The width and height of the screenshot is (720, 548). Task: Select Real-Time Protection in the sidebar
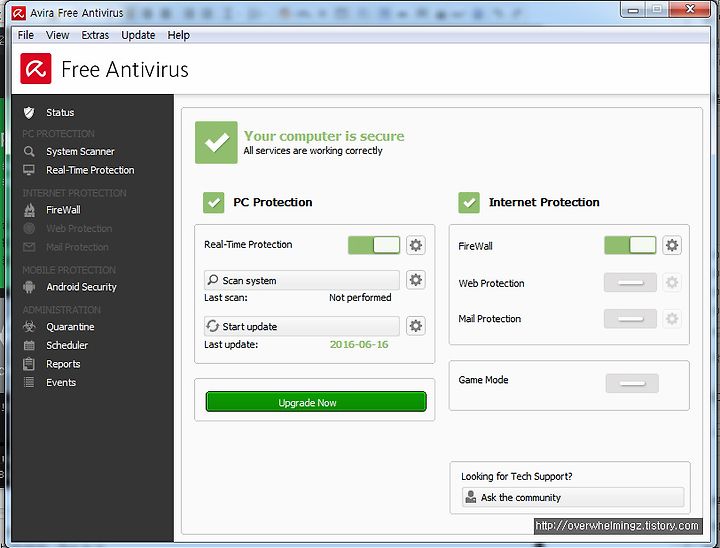(x=90, y=170)
